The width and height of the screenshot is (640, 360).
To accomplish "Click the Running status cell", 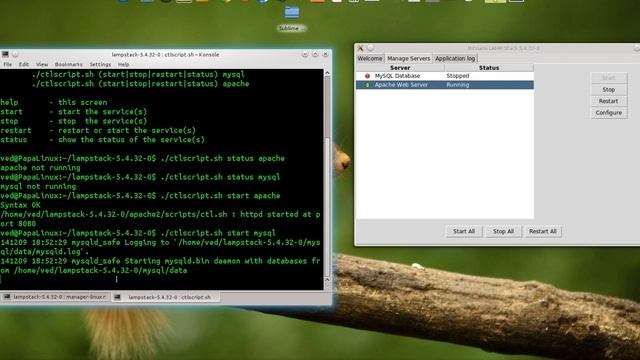I will coord(458,85).
